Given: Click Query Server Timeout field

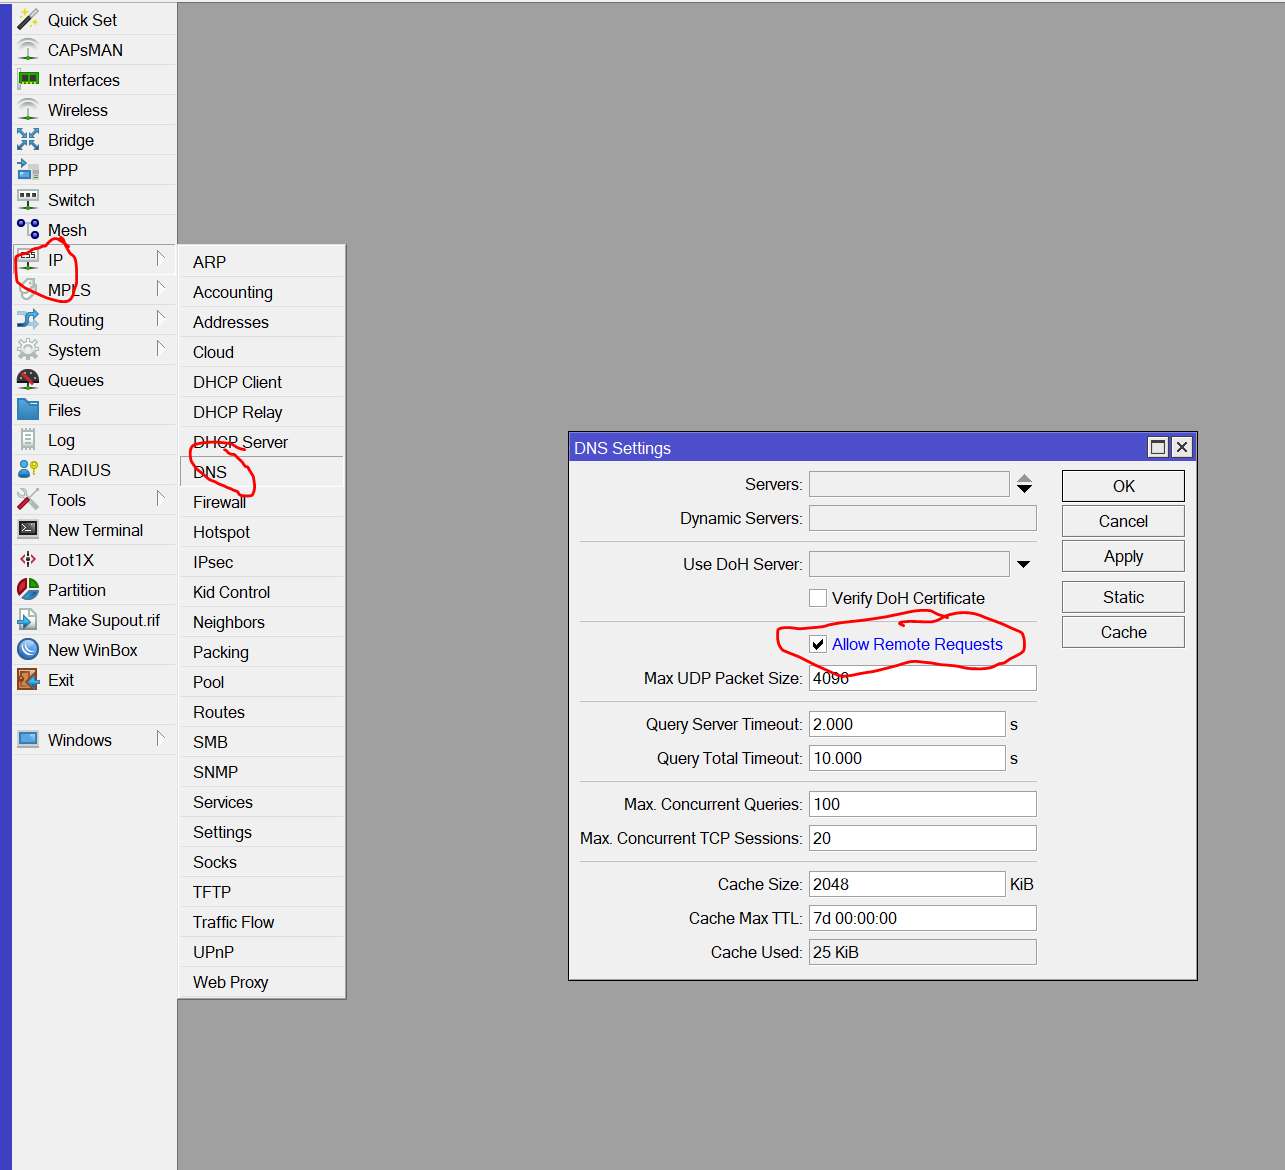Looking at the screenshot, I should click(907, 724).
